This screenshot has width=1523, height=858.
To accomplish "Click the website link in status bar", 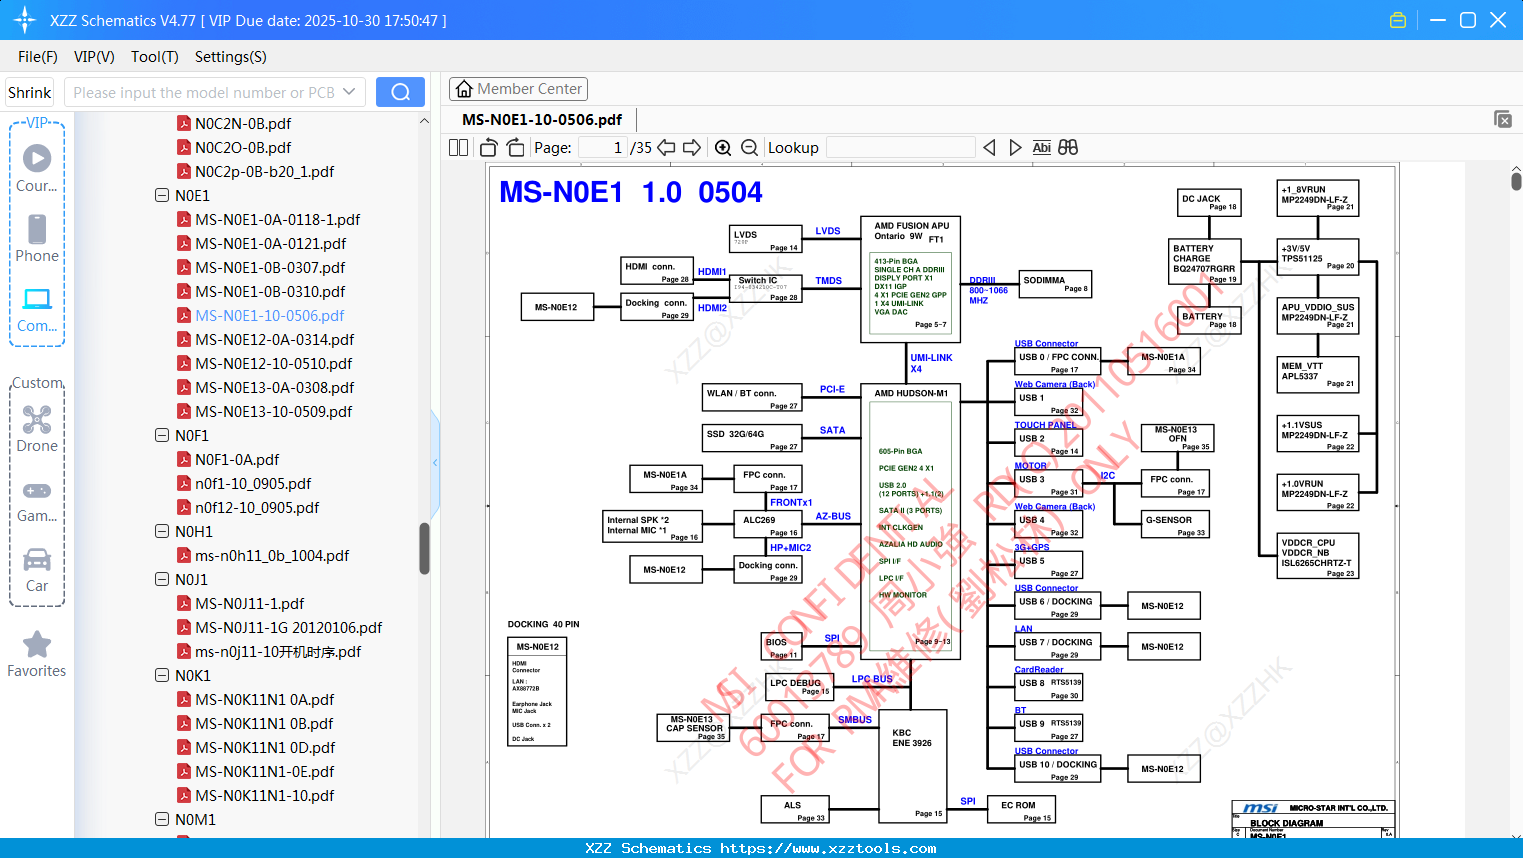I will point(828,848).
